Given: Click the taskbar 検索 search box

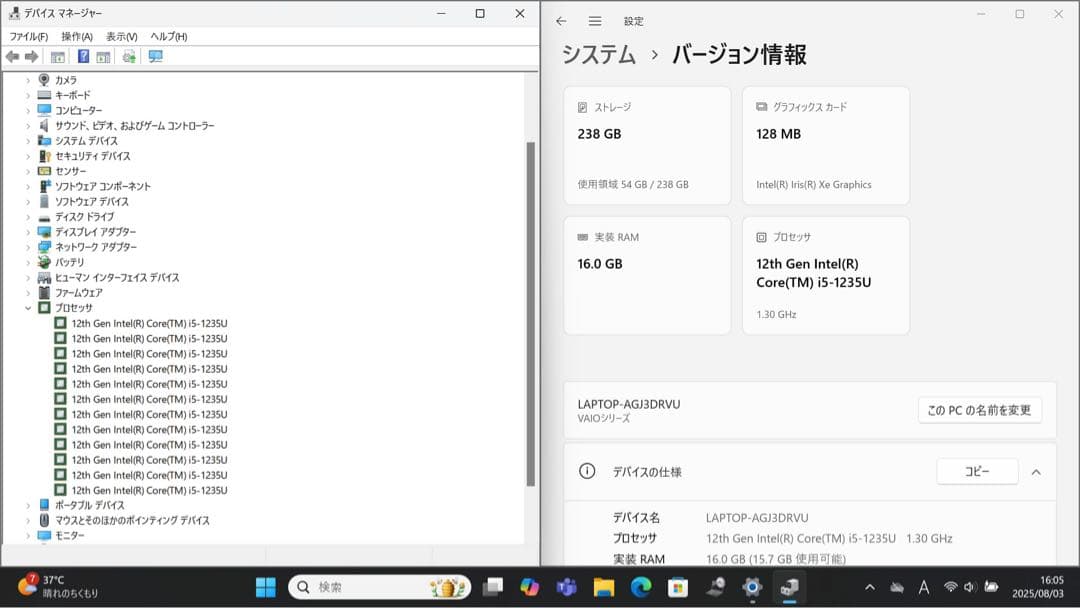Looking at the screenshot, I should 380,587.
